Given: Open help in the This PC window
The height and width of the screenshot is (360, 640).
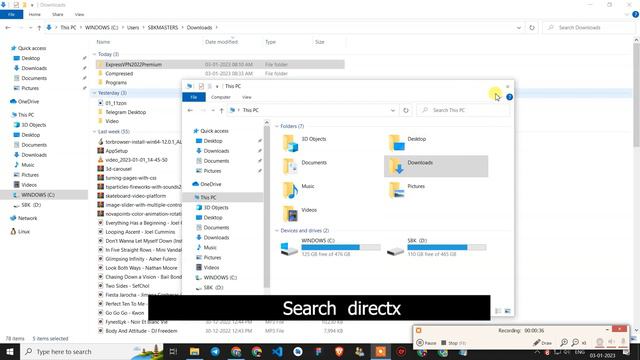Looking at the screenshot, I should pyautogui.click(x=509, y=97).
